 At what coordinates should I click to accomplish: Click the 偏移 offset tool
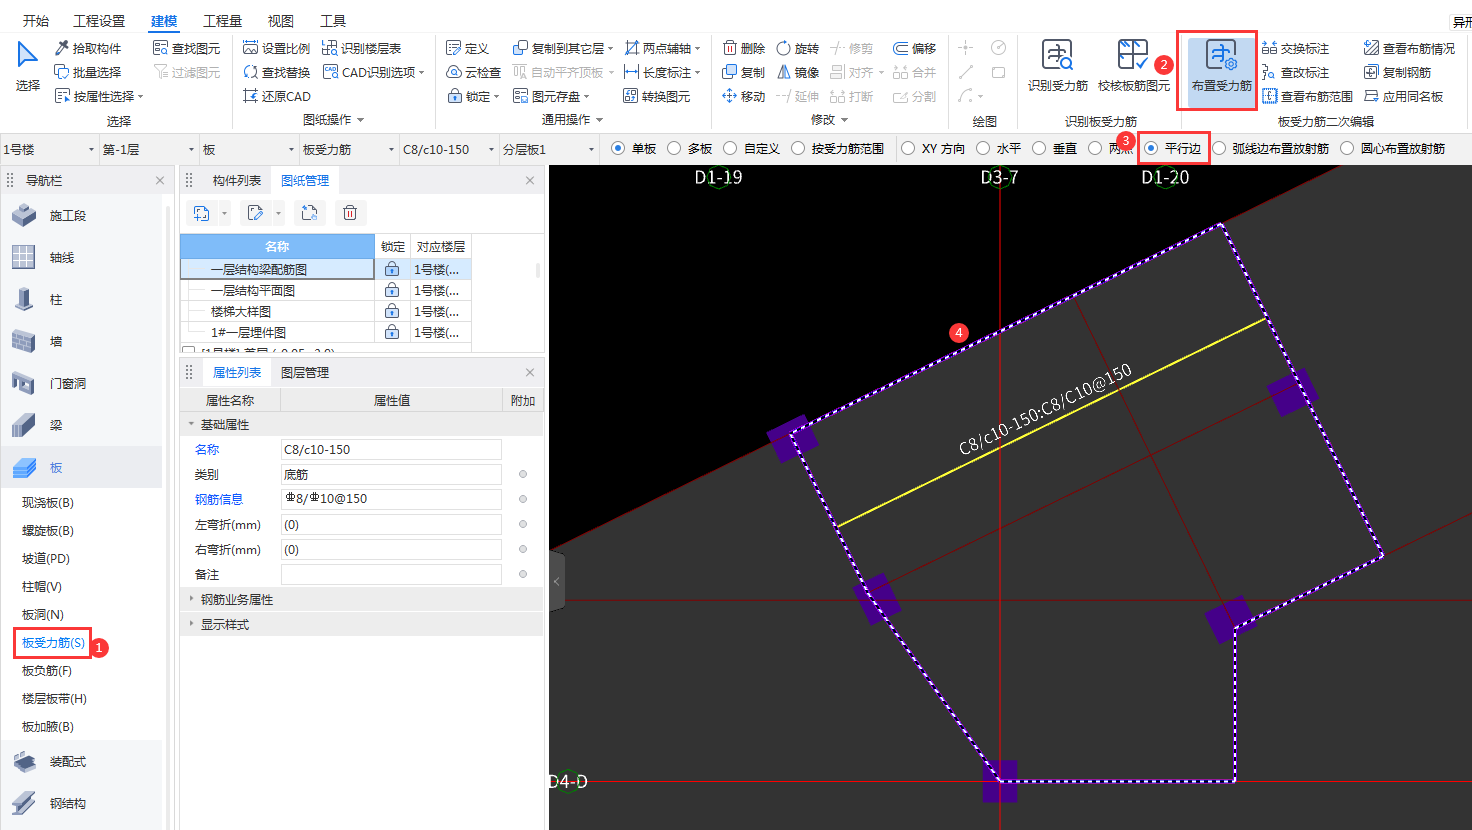[915, 48]
